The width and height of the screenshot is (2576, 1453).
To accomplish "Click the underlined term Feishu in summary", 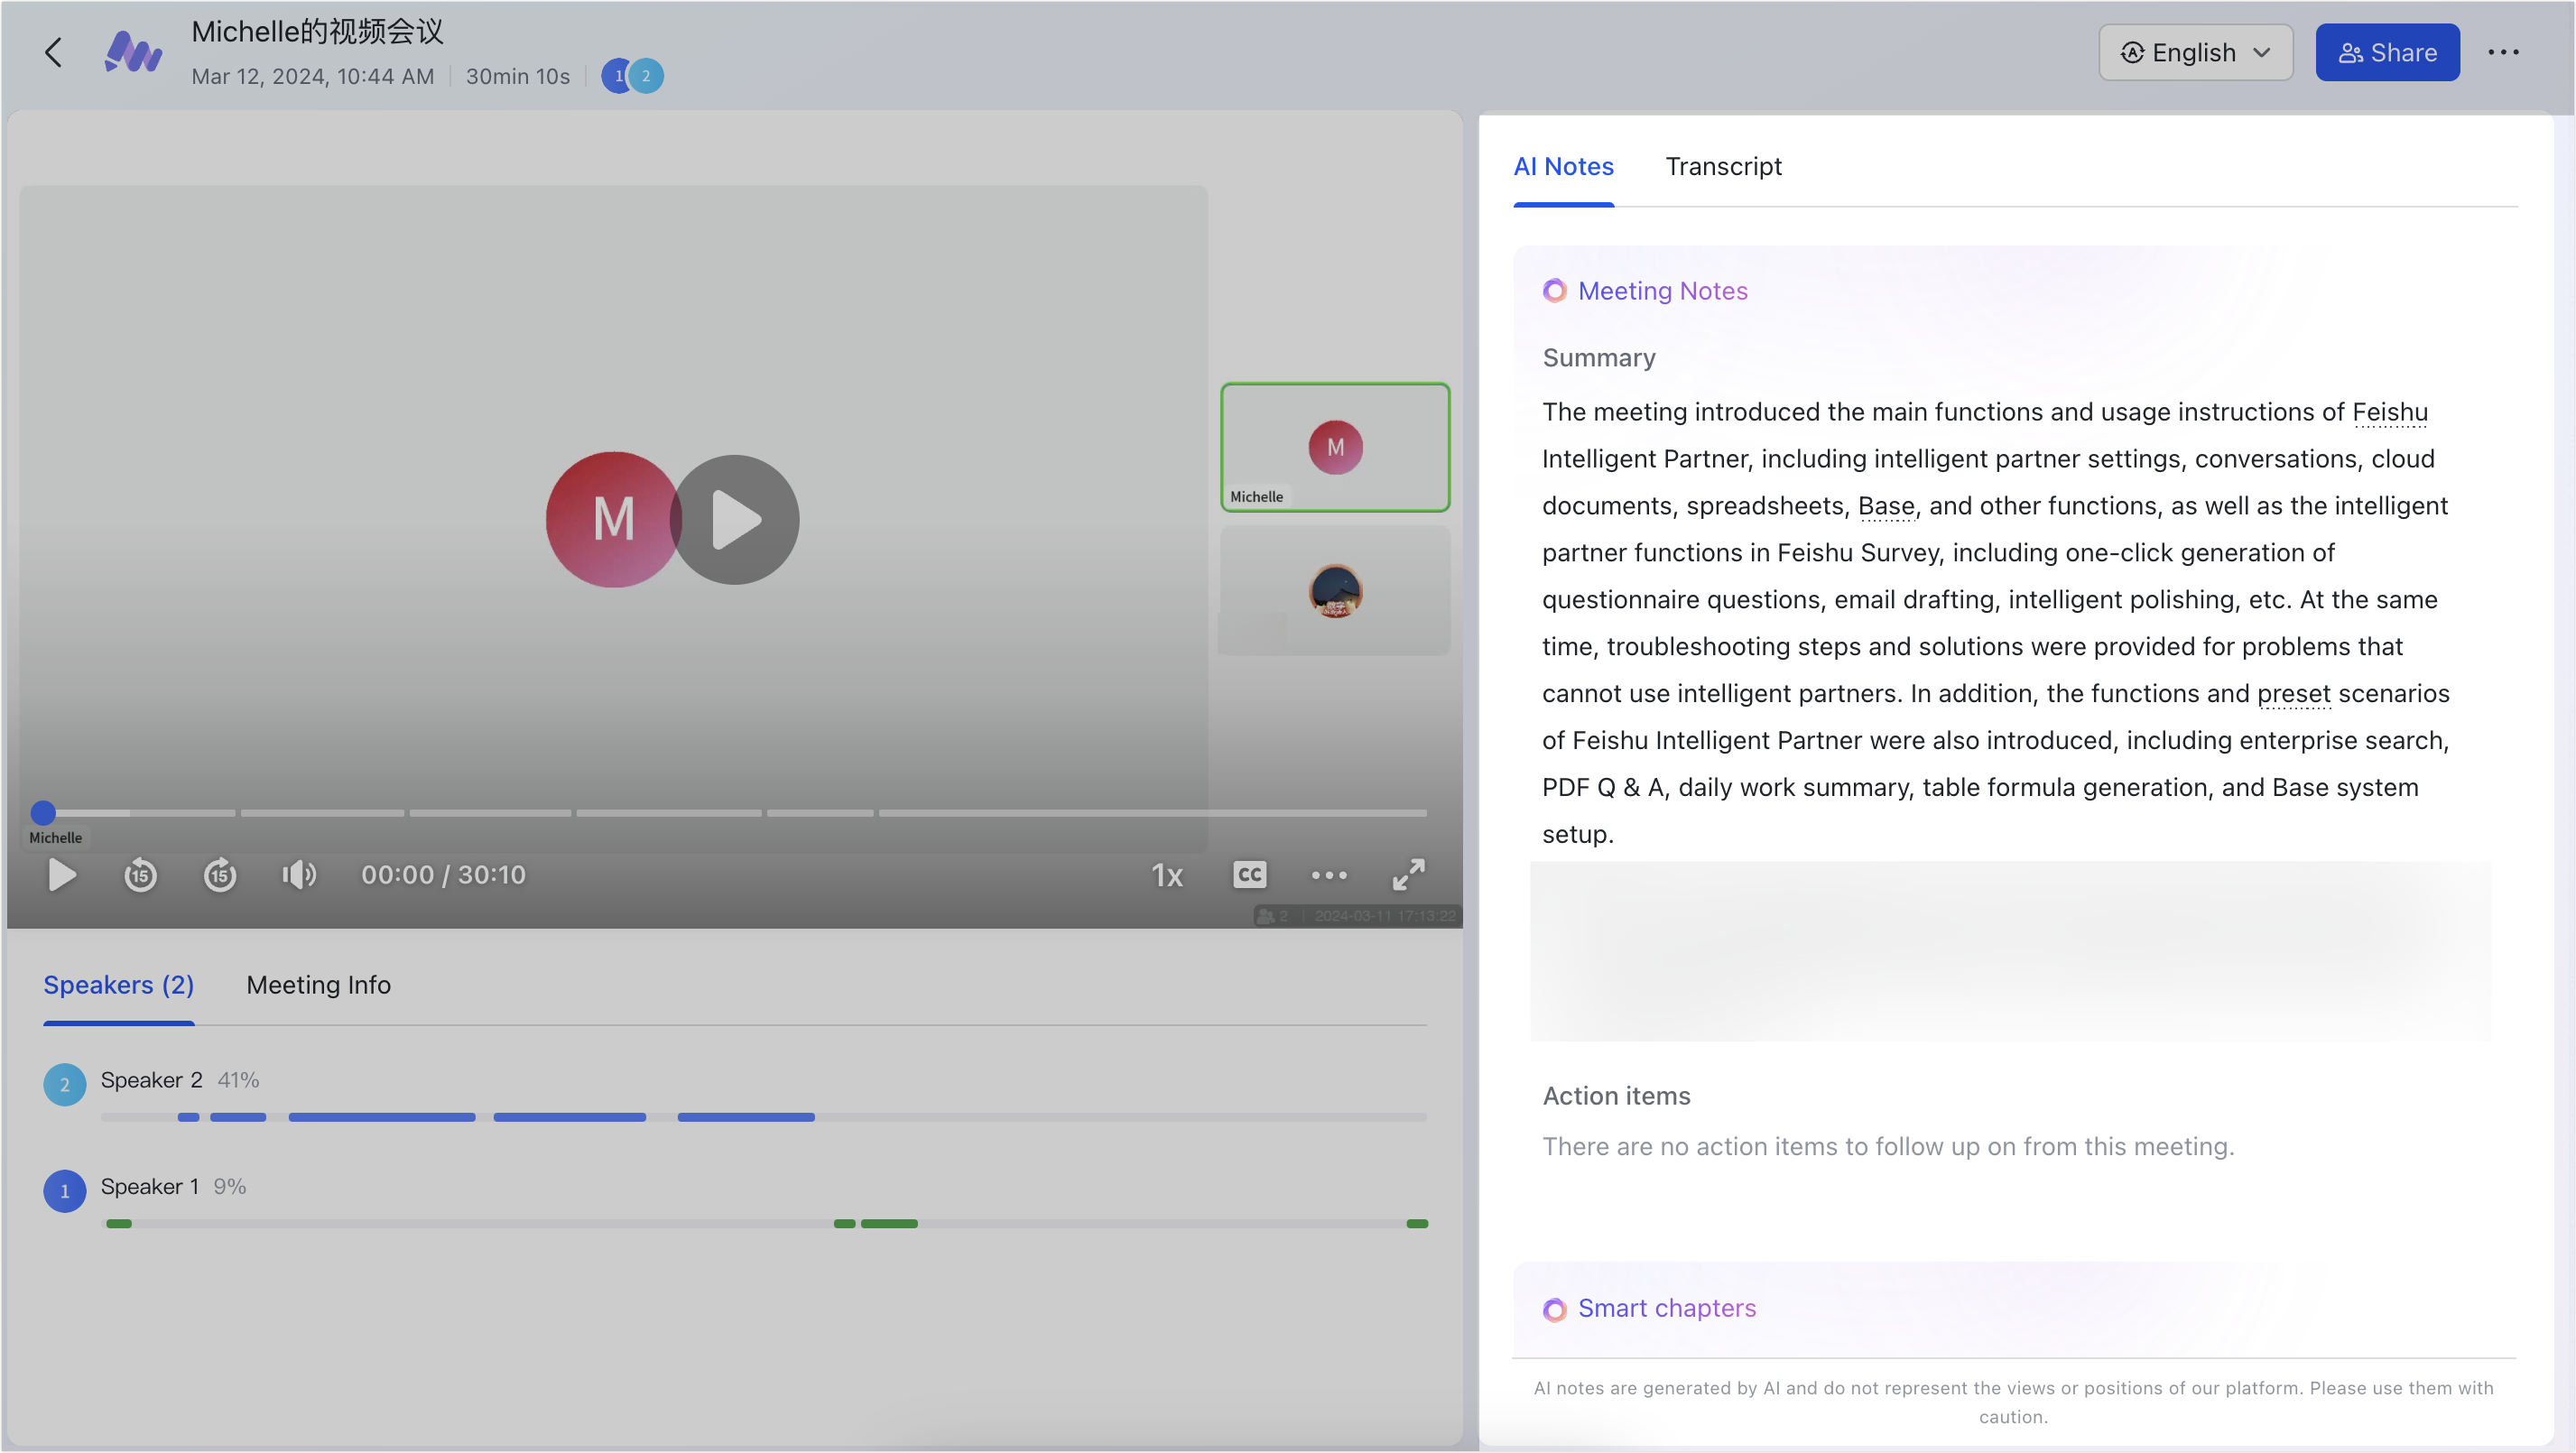I will tap(2389, 413).
